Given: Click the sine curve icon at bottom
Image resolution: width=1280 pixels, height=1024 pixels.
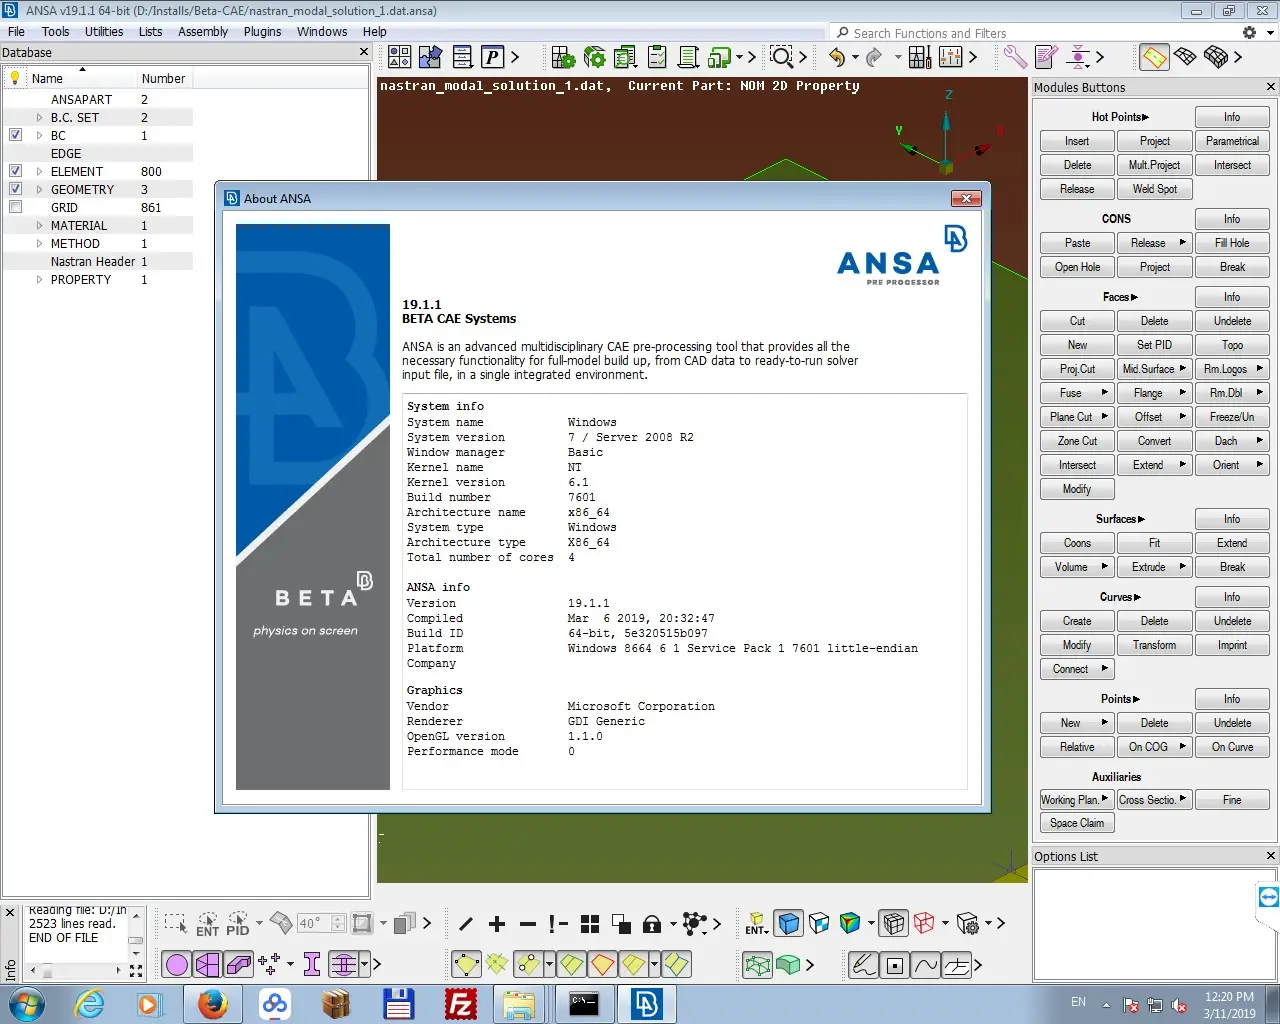Looking at the screenshot, I should [926, 965].
